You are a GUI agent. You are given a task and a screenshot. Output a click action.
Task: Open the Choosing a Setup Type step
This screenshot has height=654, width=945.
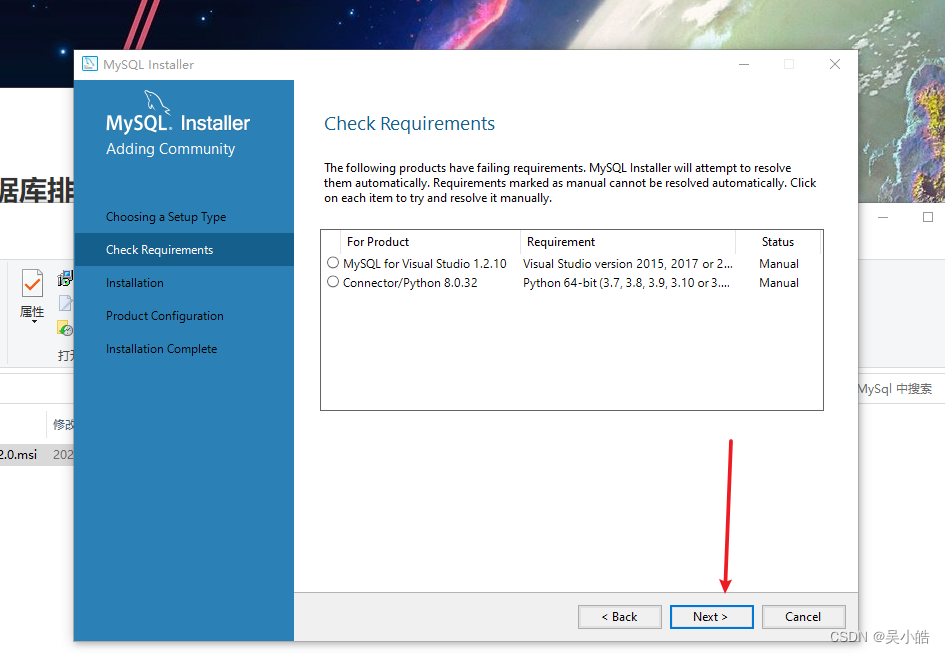coord(166,217)
